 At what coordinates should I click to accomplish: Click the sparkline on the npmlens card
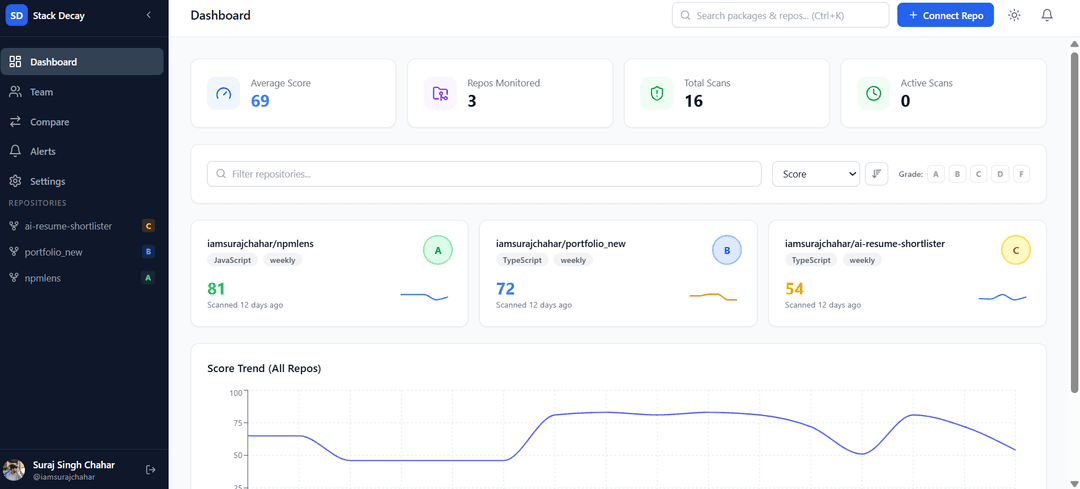point(424,297)
